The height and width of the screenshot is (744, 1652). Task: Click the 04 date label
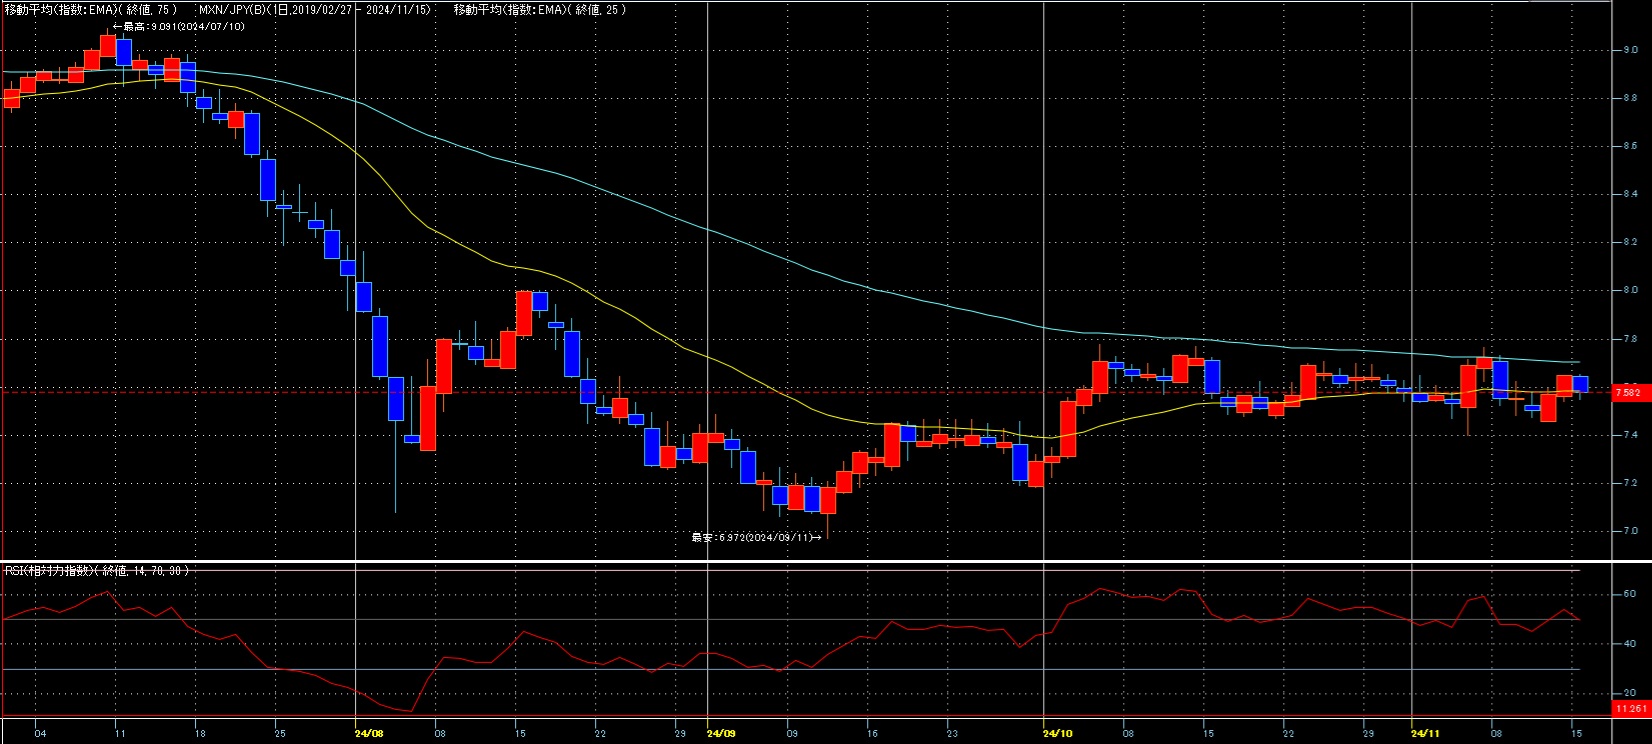[x=39, y=733]
